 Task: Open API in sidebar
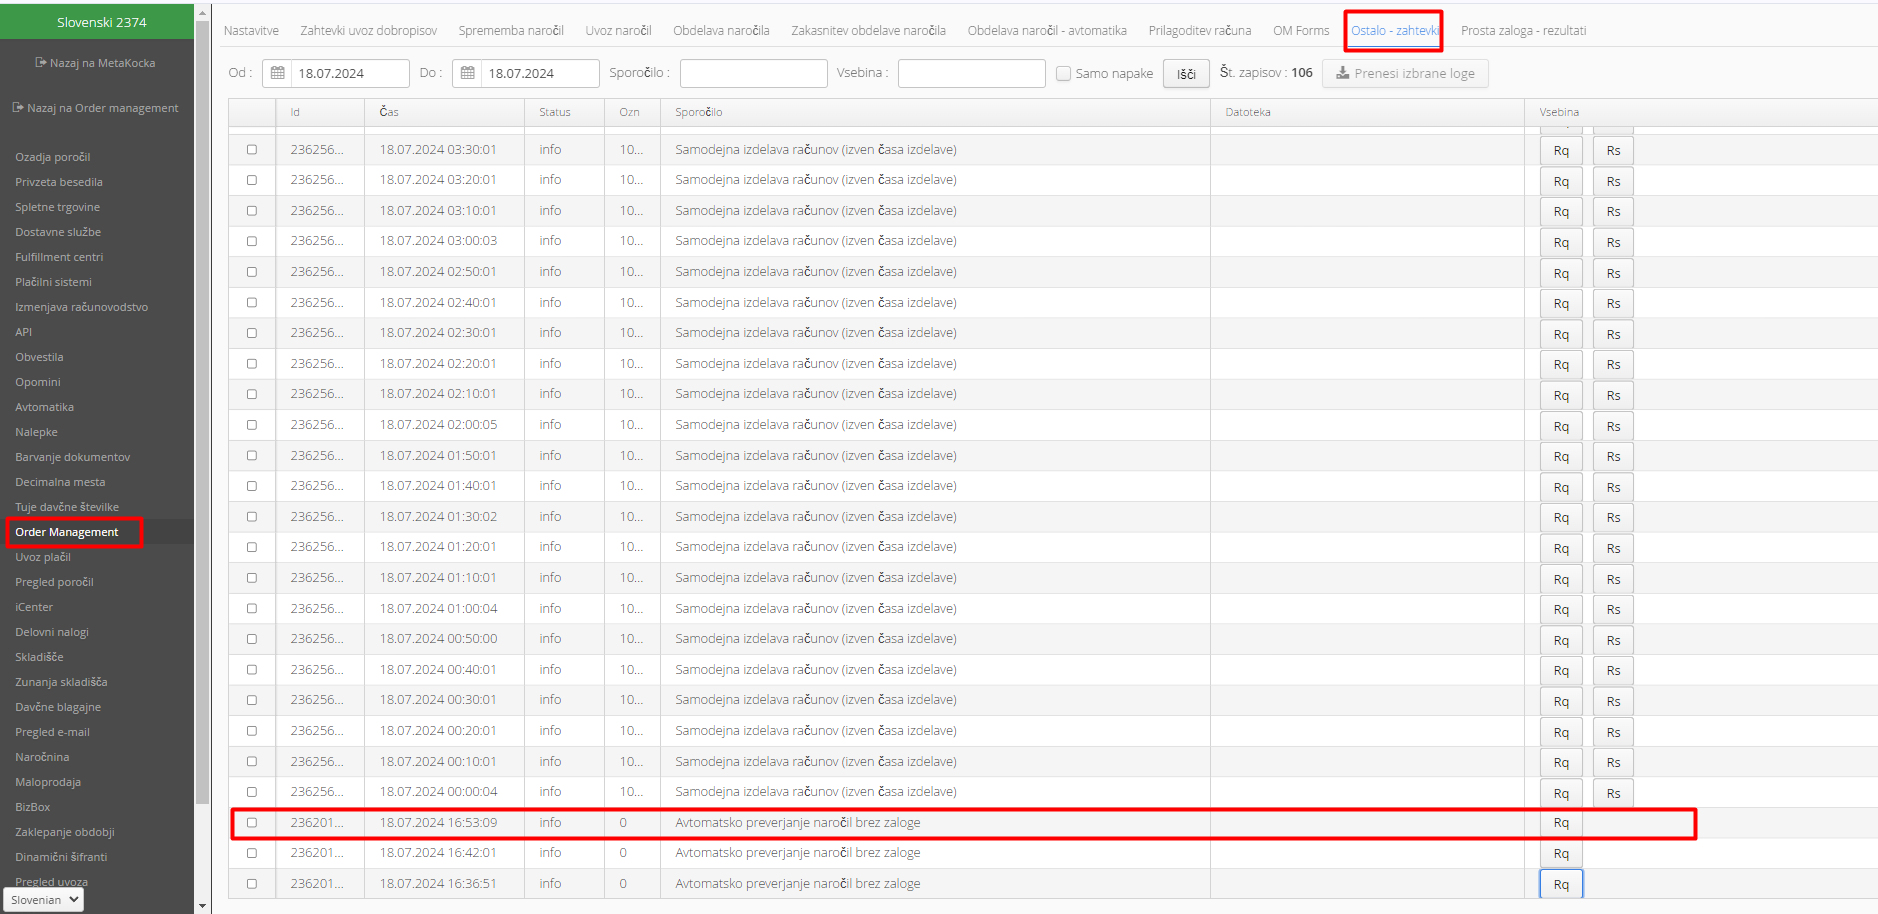pos(24,332)
